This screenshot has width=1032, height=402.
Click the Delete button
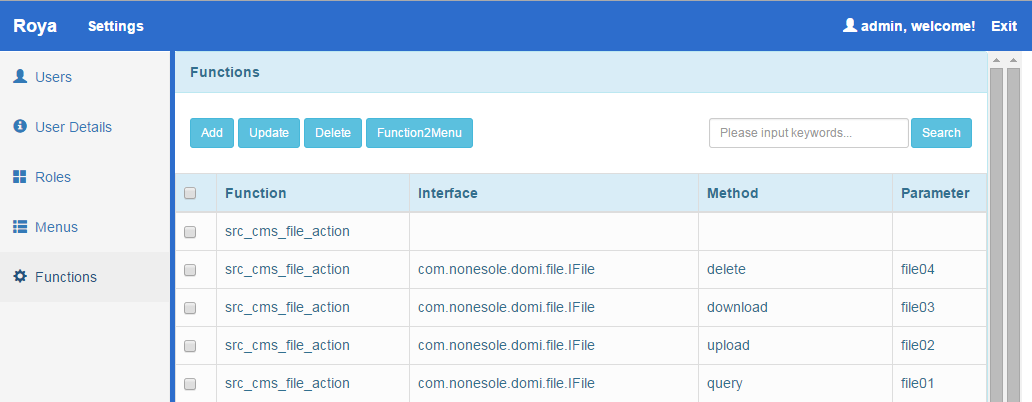click(333, 133)
